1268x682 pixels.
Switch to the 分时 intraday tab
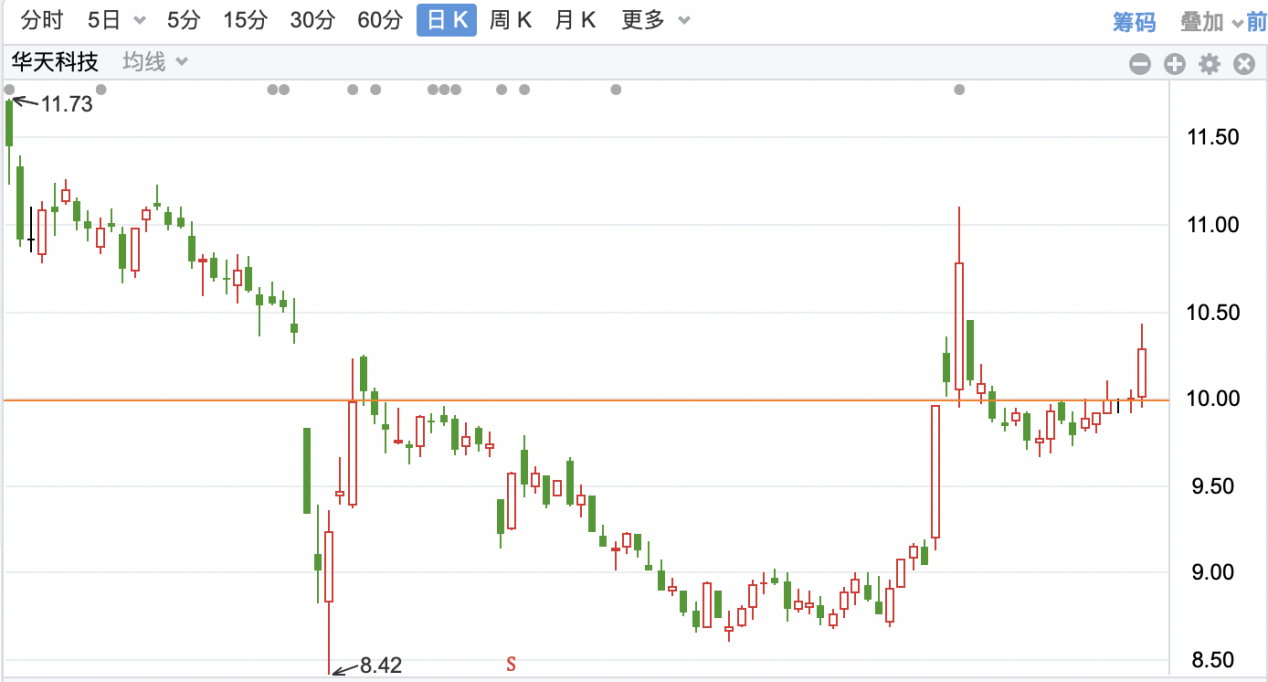tap(41, 18)
